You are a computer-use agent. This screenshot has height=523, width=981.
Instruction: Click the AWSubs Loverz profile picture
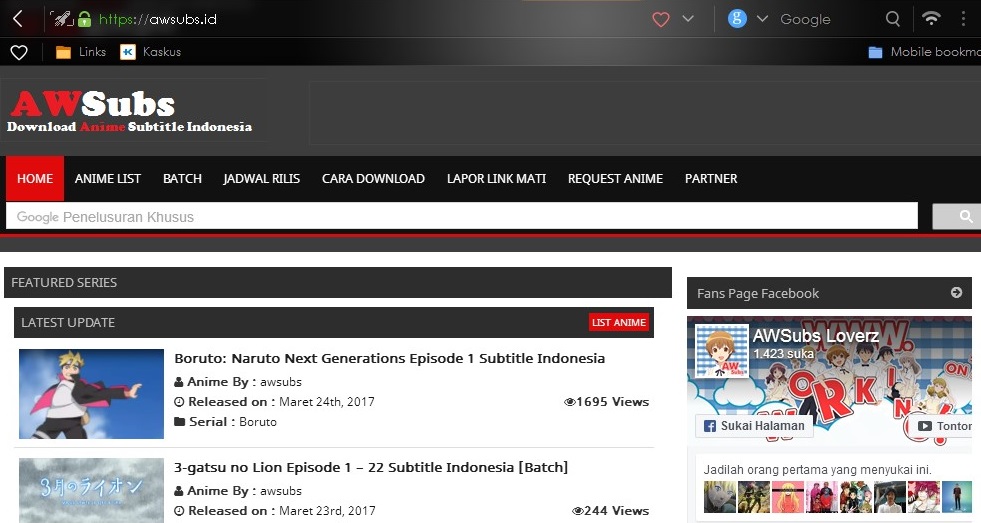click(722, 351)
